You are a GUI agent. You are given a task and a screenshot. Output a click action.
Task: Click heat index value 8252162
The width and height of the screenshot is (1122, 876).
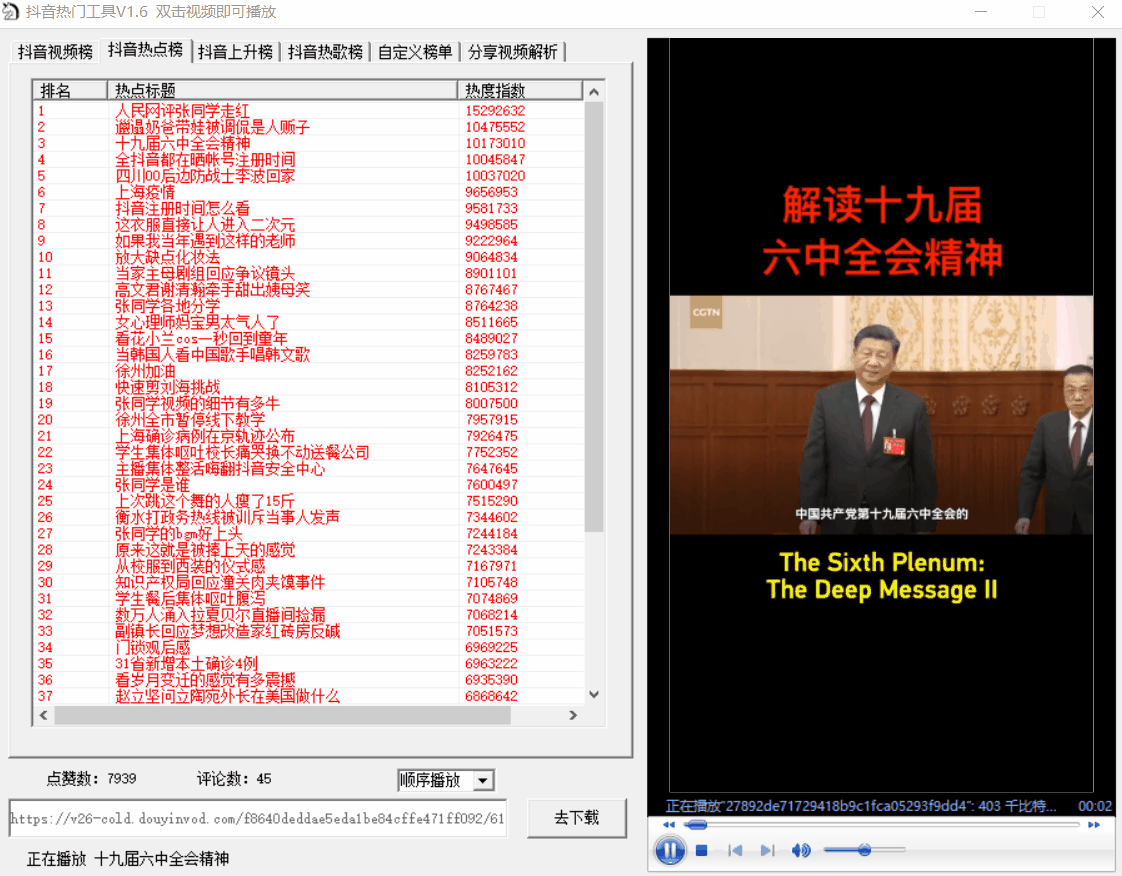492,371
